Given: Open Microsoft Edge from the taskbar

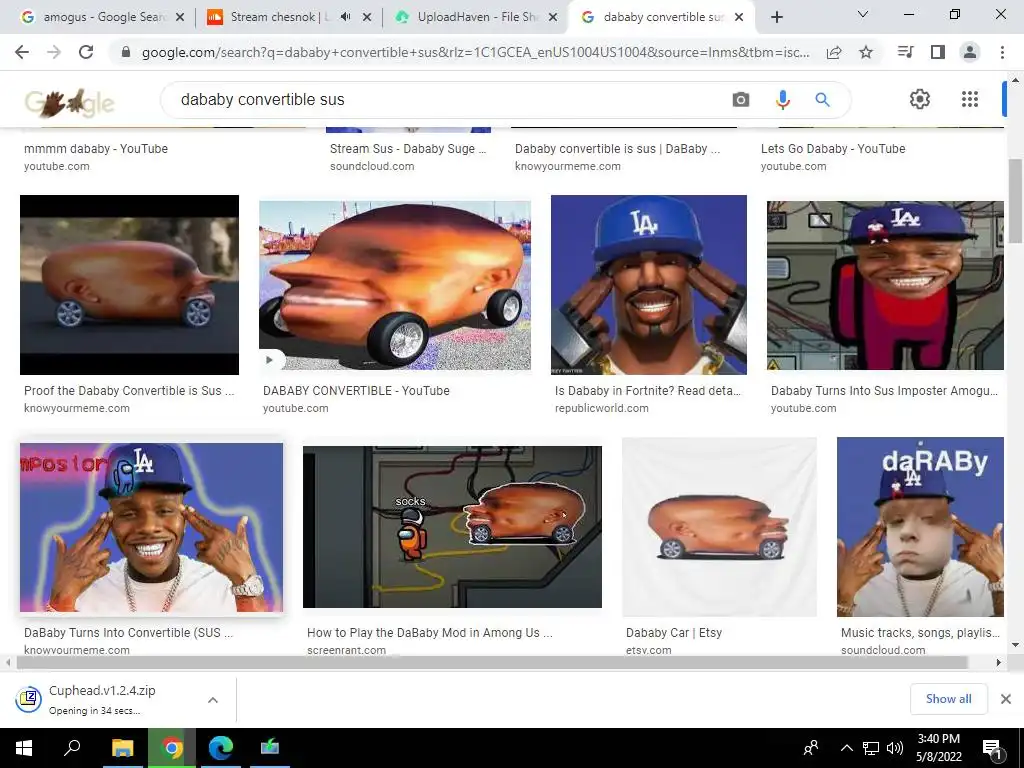Looking at the screenshot, I should point(221,748).
